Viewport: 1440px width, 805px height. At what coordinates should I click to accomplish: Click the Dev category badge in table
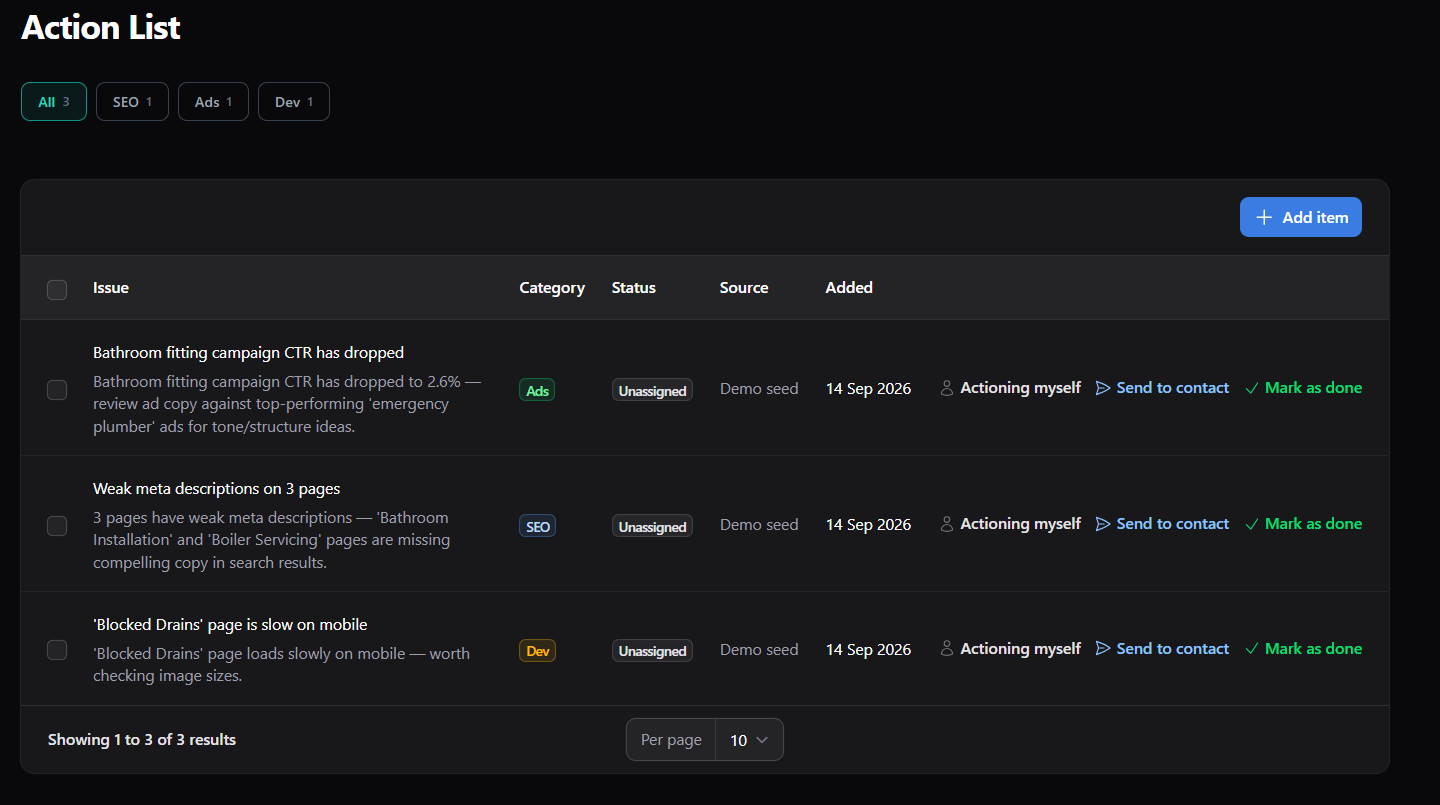pos(537,651)
